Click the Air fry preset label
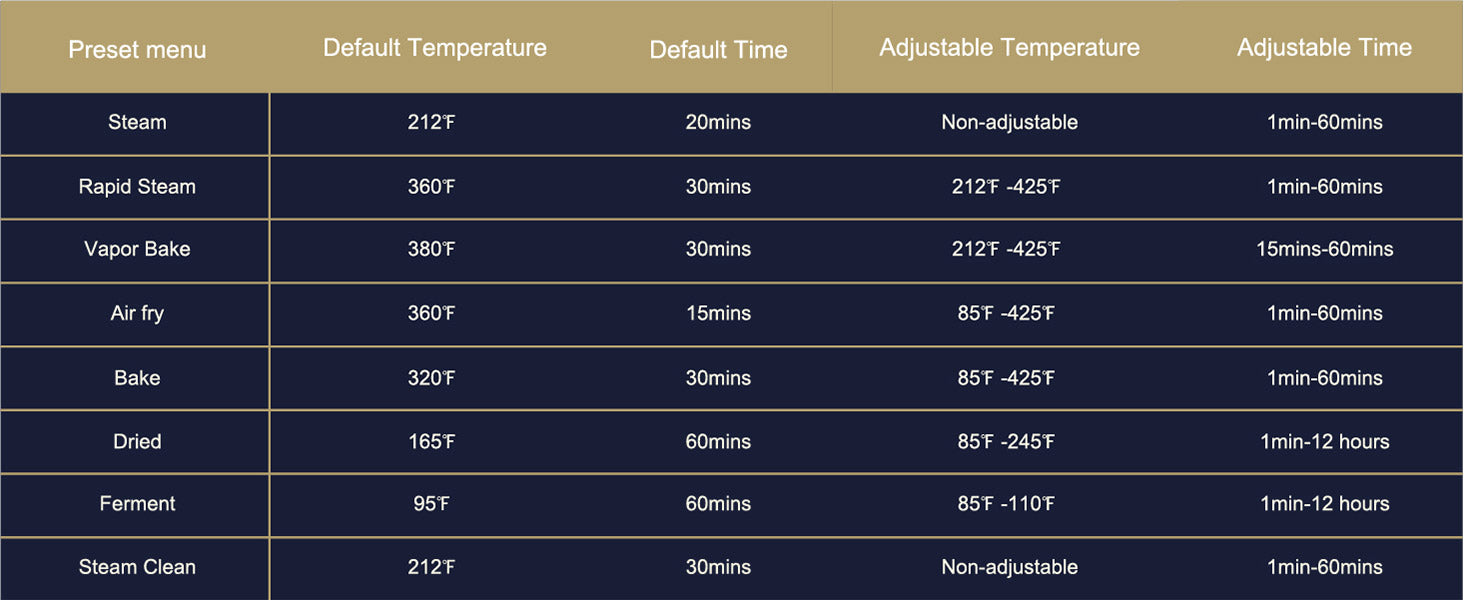 click(x=137, y=313)
